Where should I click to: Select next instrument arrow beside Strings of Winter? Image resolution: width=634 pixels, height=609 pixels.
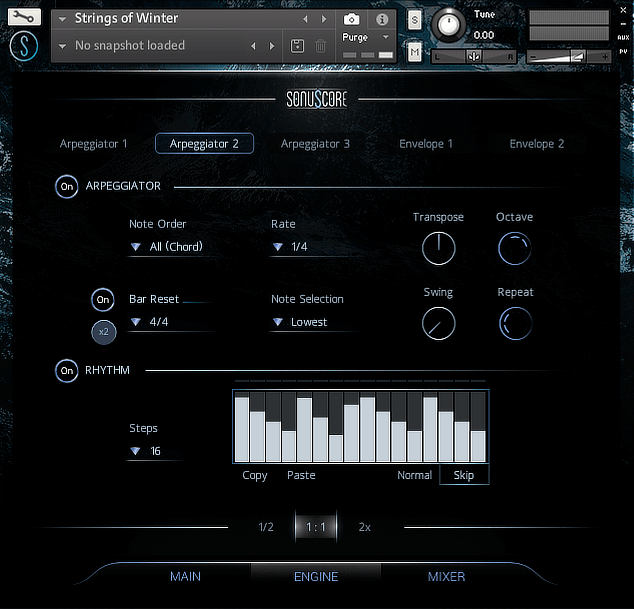click(323, 19)
